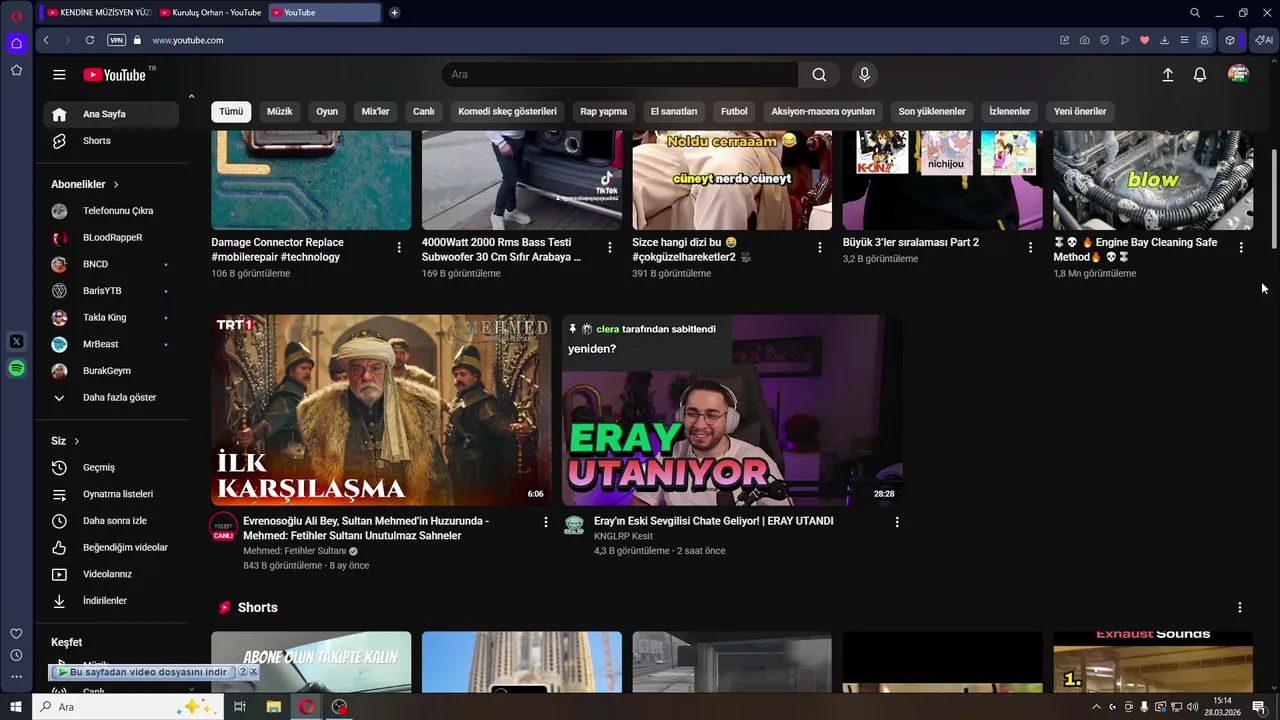Open Opera easy setup sliders icon
Image resolution: width=1280 pixels, height=720 pixels.
(x=1184, y=40)
